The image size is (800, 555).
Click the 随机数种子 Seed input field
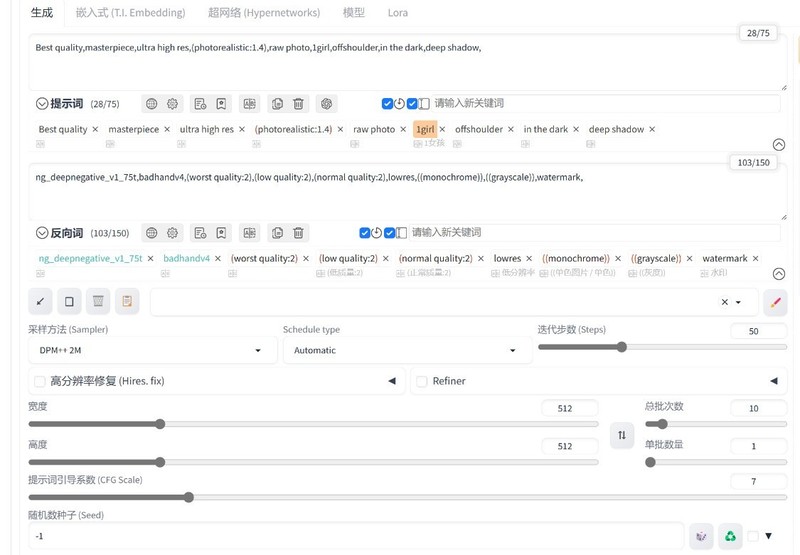click(356, 536)
